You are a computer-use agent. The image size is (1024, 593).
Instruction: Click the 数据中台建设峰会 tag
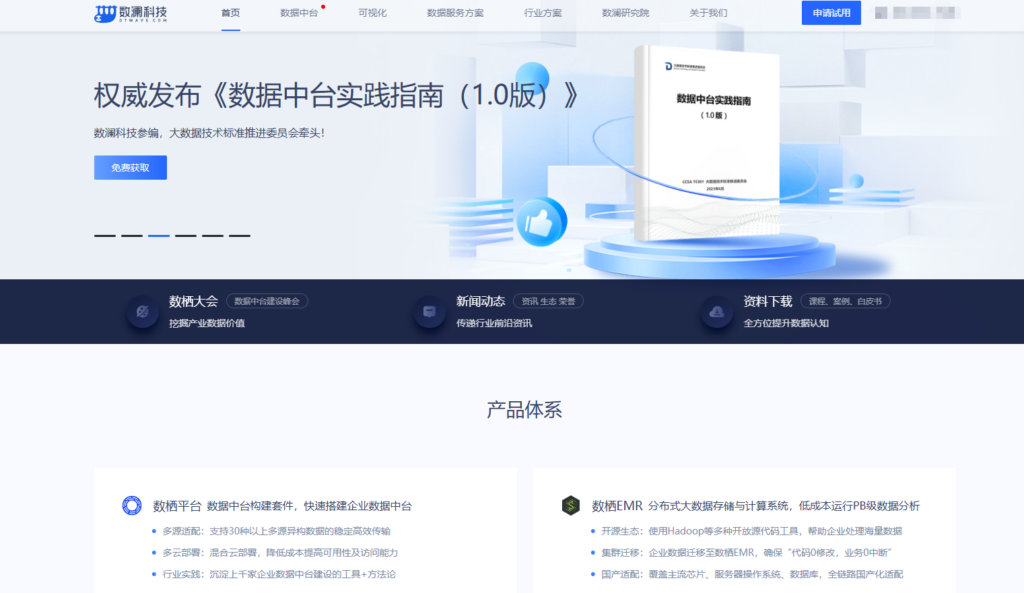[268, 300]
